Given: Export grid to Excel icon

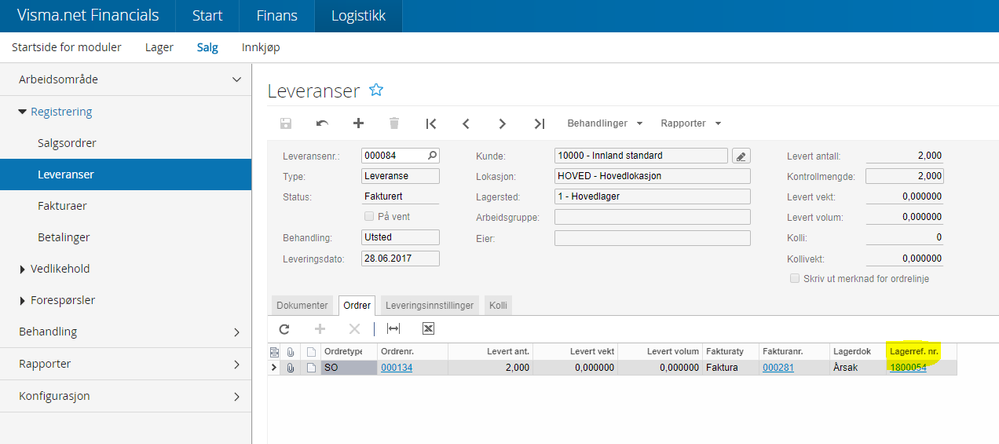Looking at the screenshot, I should [x=428, y=329].
